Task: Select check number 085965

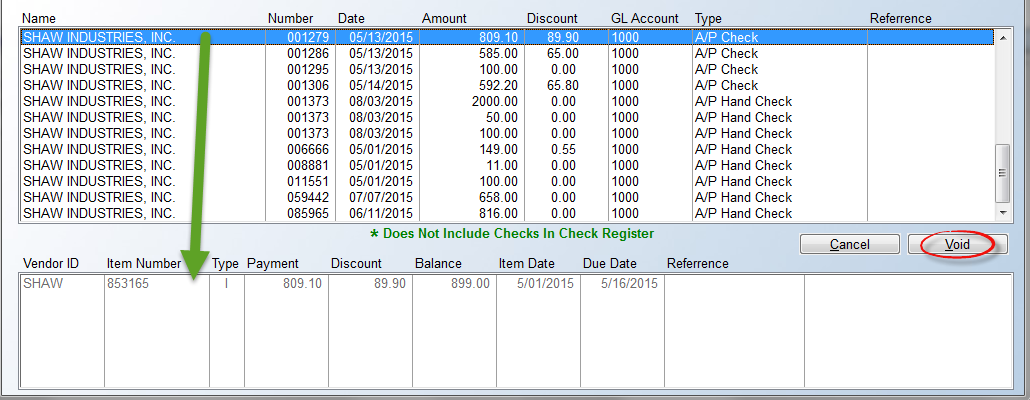Action: (x=307, y=213)
